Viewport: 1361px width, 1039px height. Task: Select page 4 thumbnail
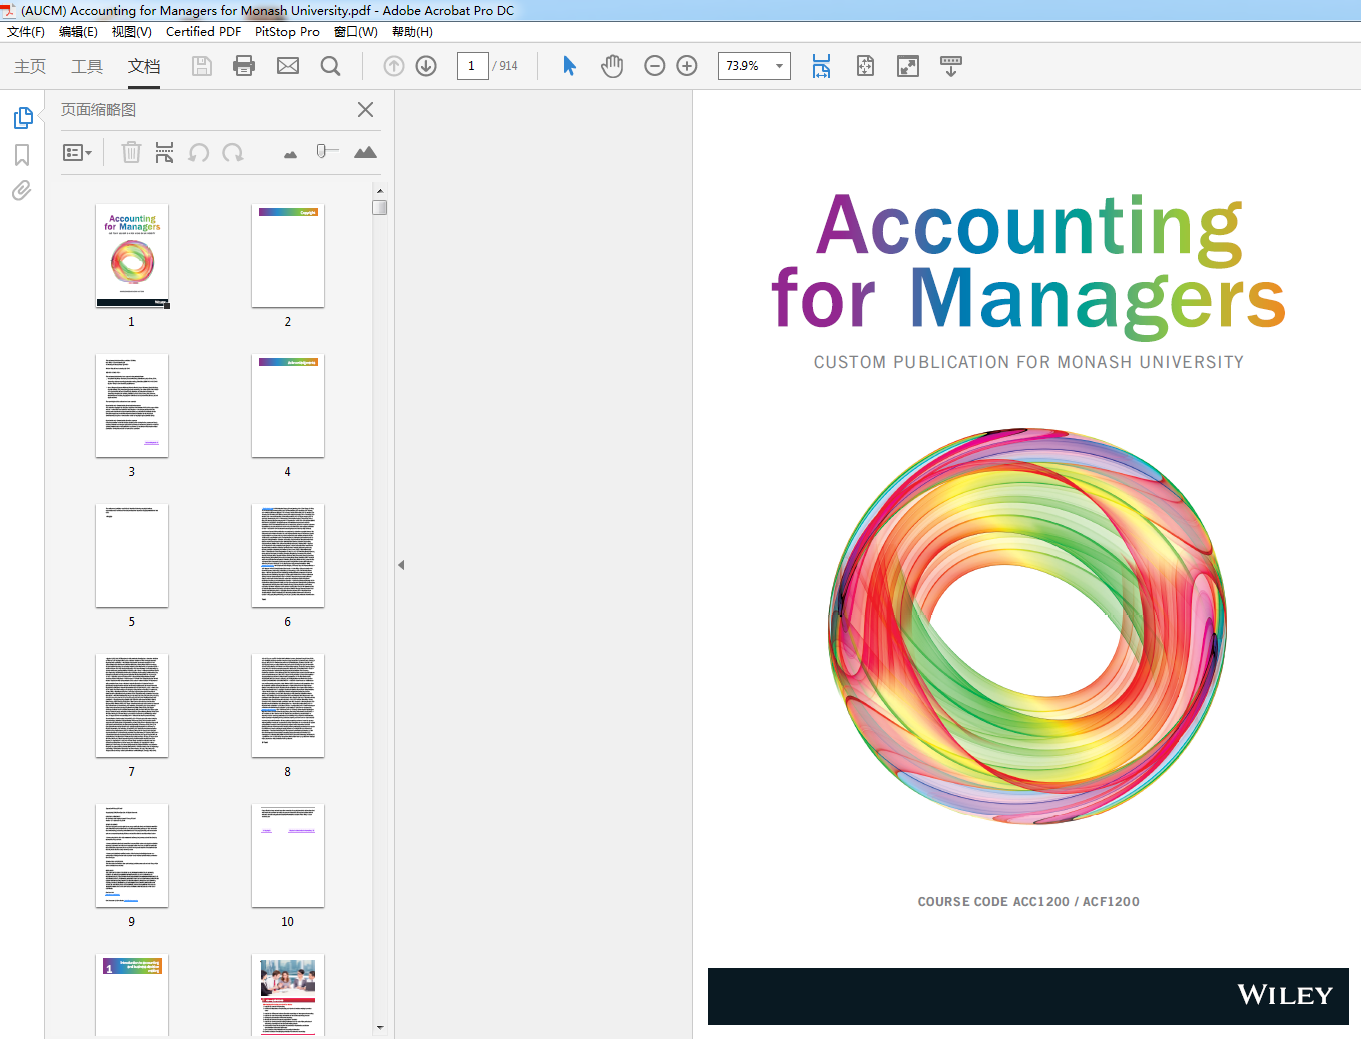pyautogui.click(x=288, y=406)
